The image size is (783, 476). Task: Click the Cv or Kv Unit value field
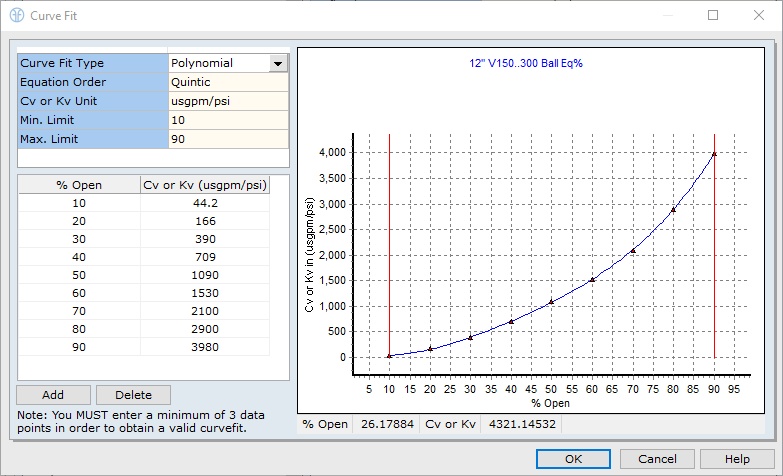pyautogui.click(x=228, y=101)
